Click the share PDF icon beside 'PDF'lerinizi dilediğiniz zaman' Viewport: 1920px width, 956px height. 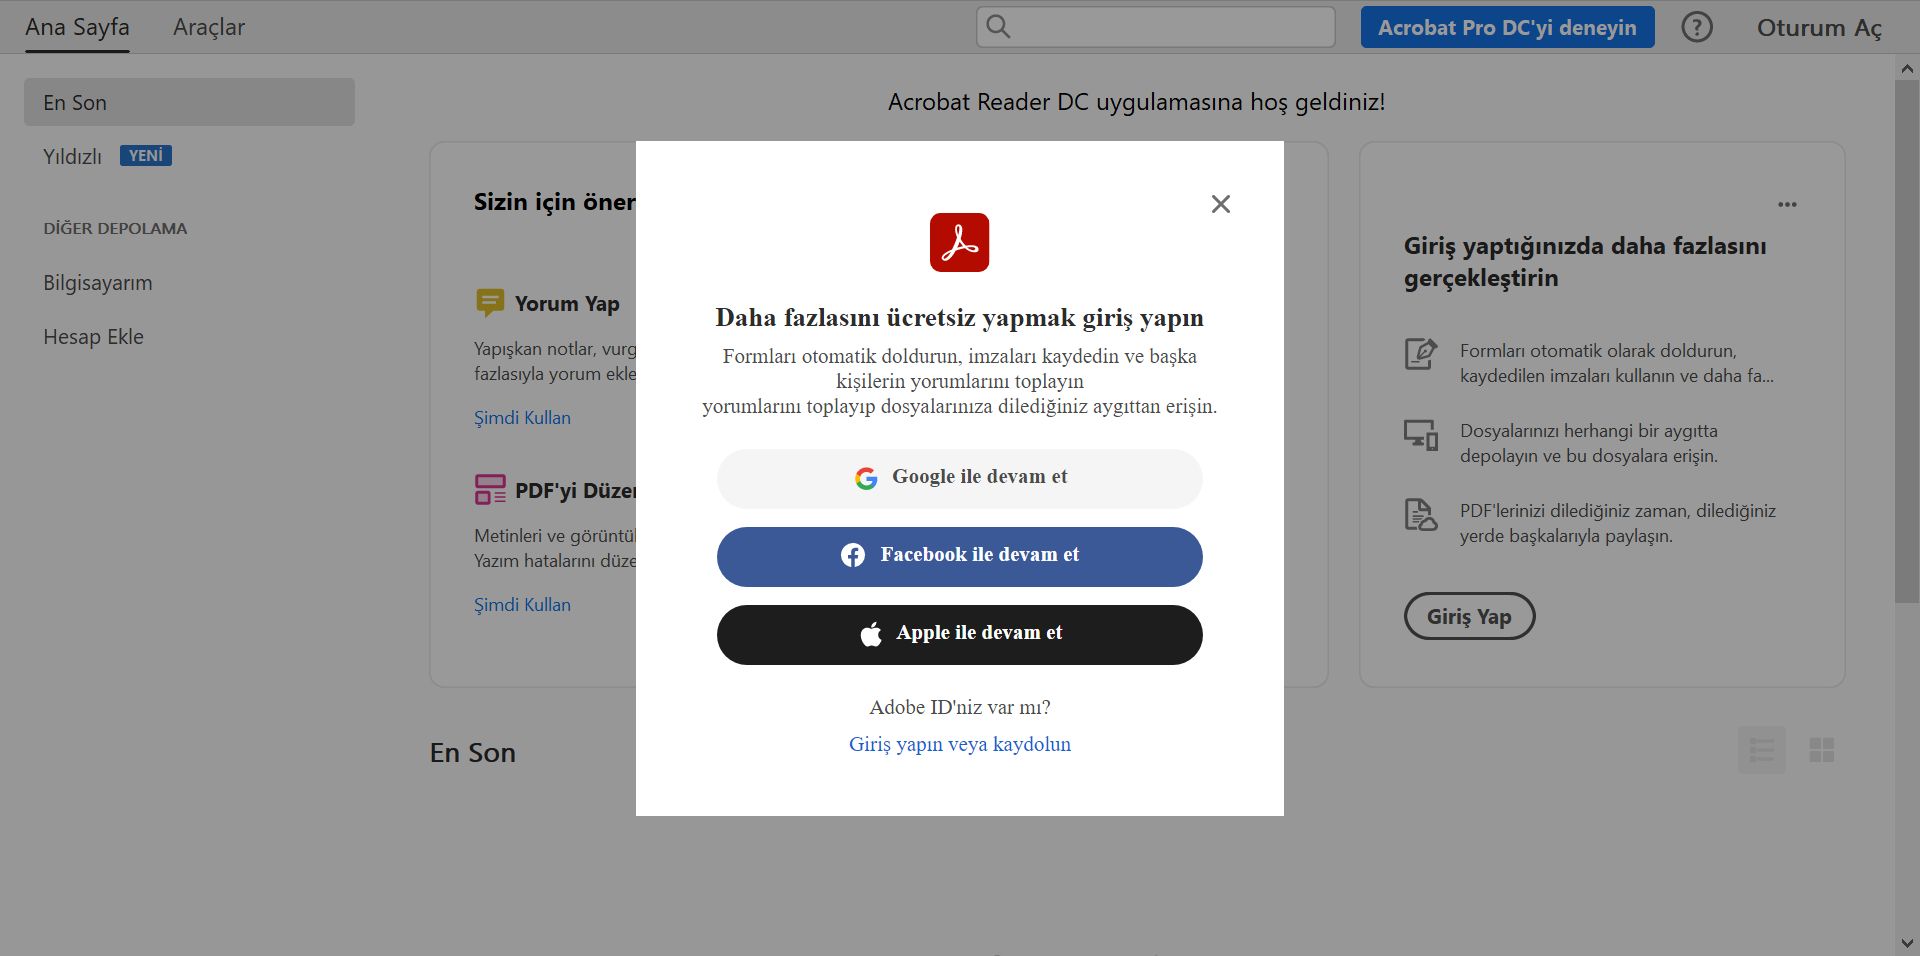(1420, 514)
